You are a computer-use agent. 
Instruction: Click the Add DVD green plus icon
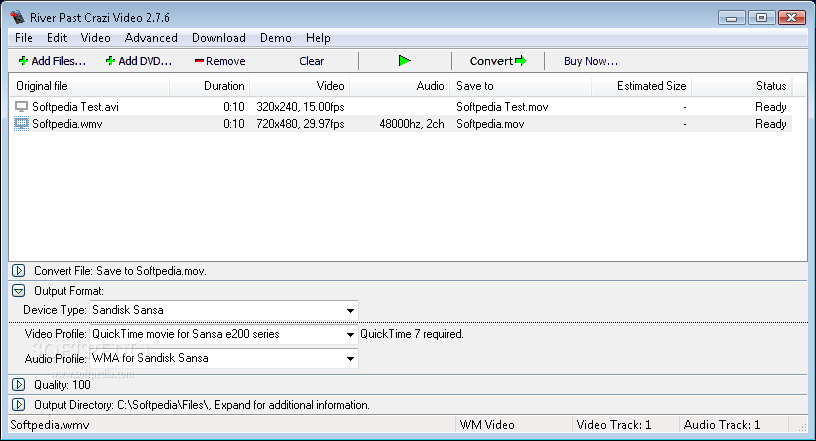tap(110, 61)
